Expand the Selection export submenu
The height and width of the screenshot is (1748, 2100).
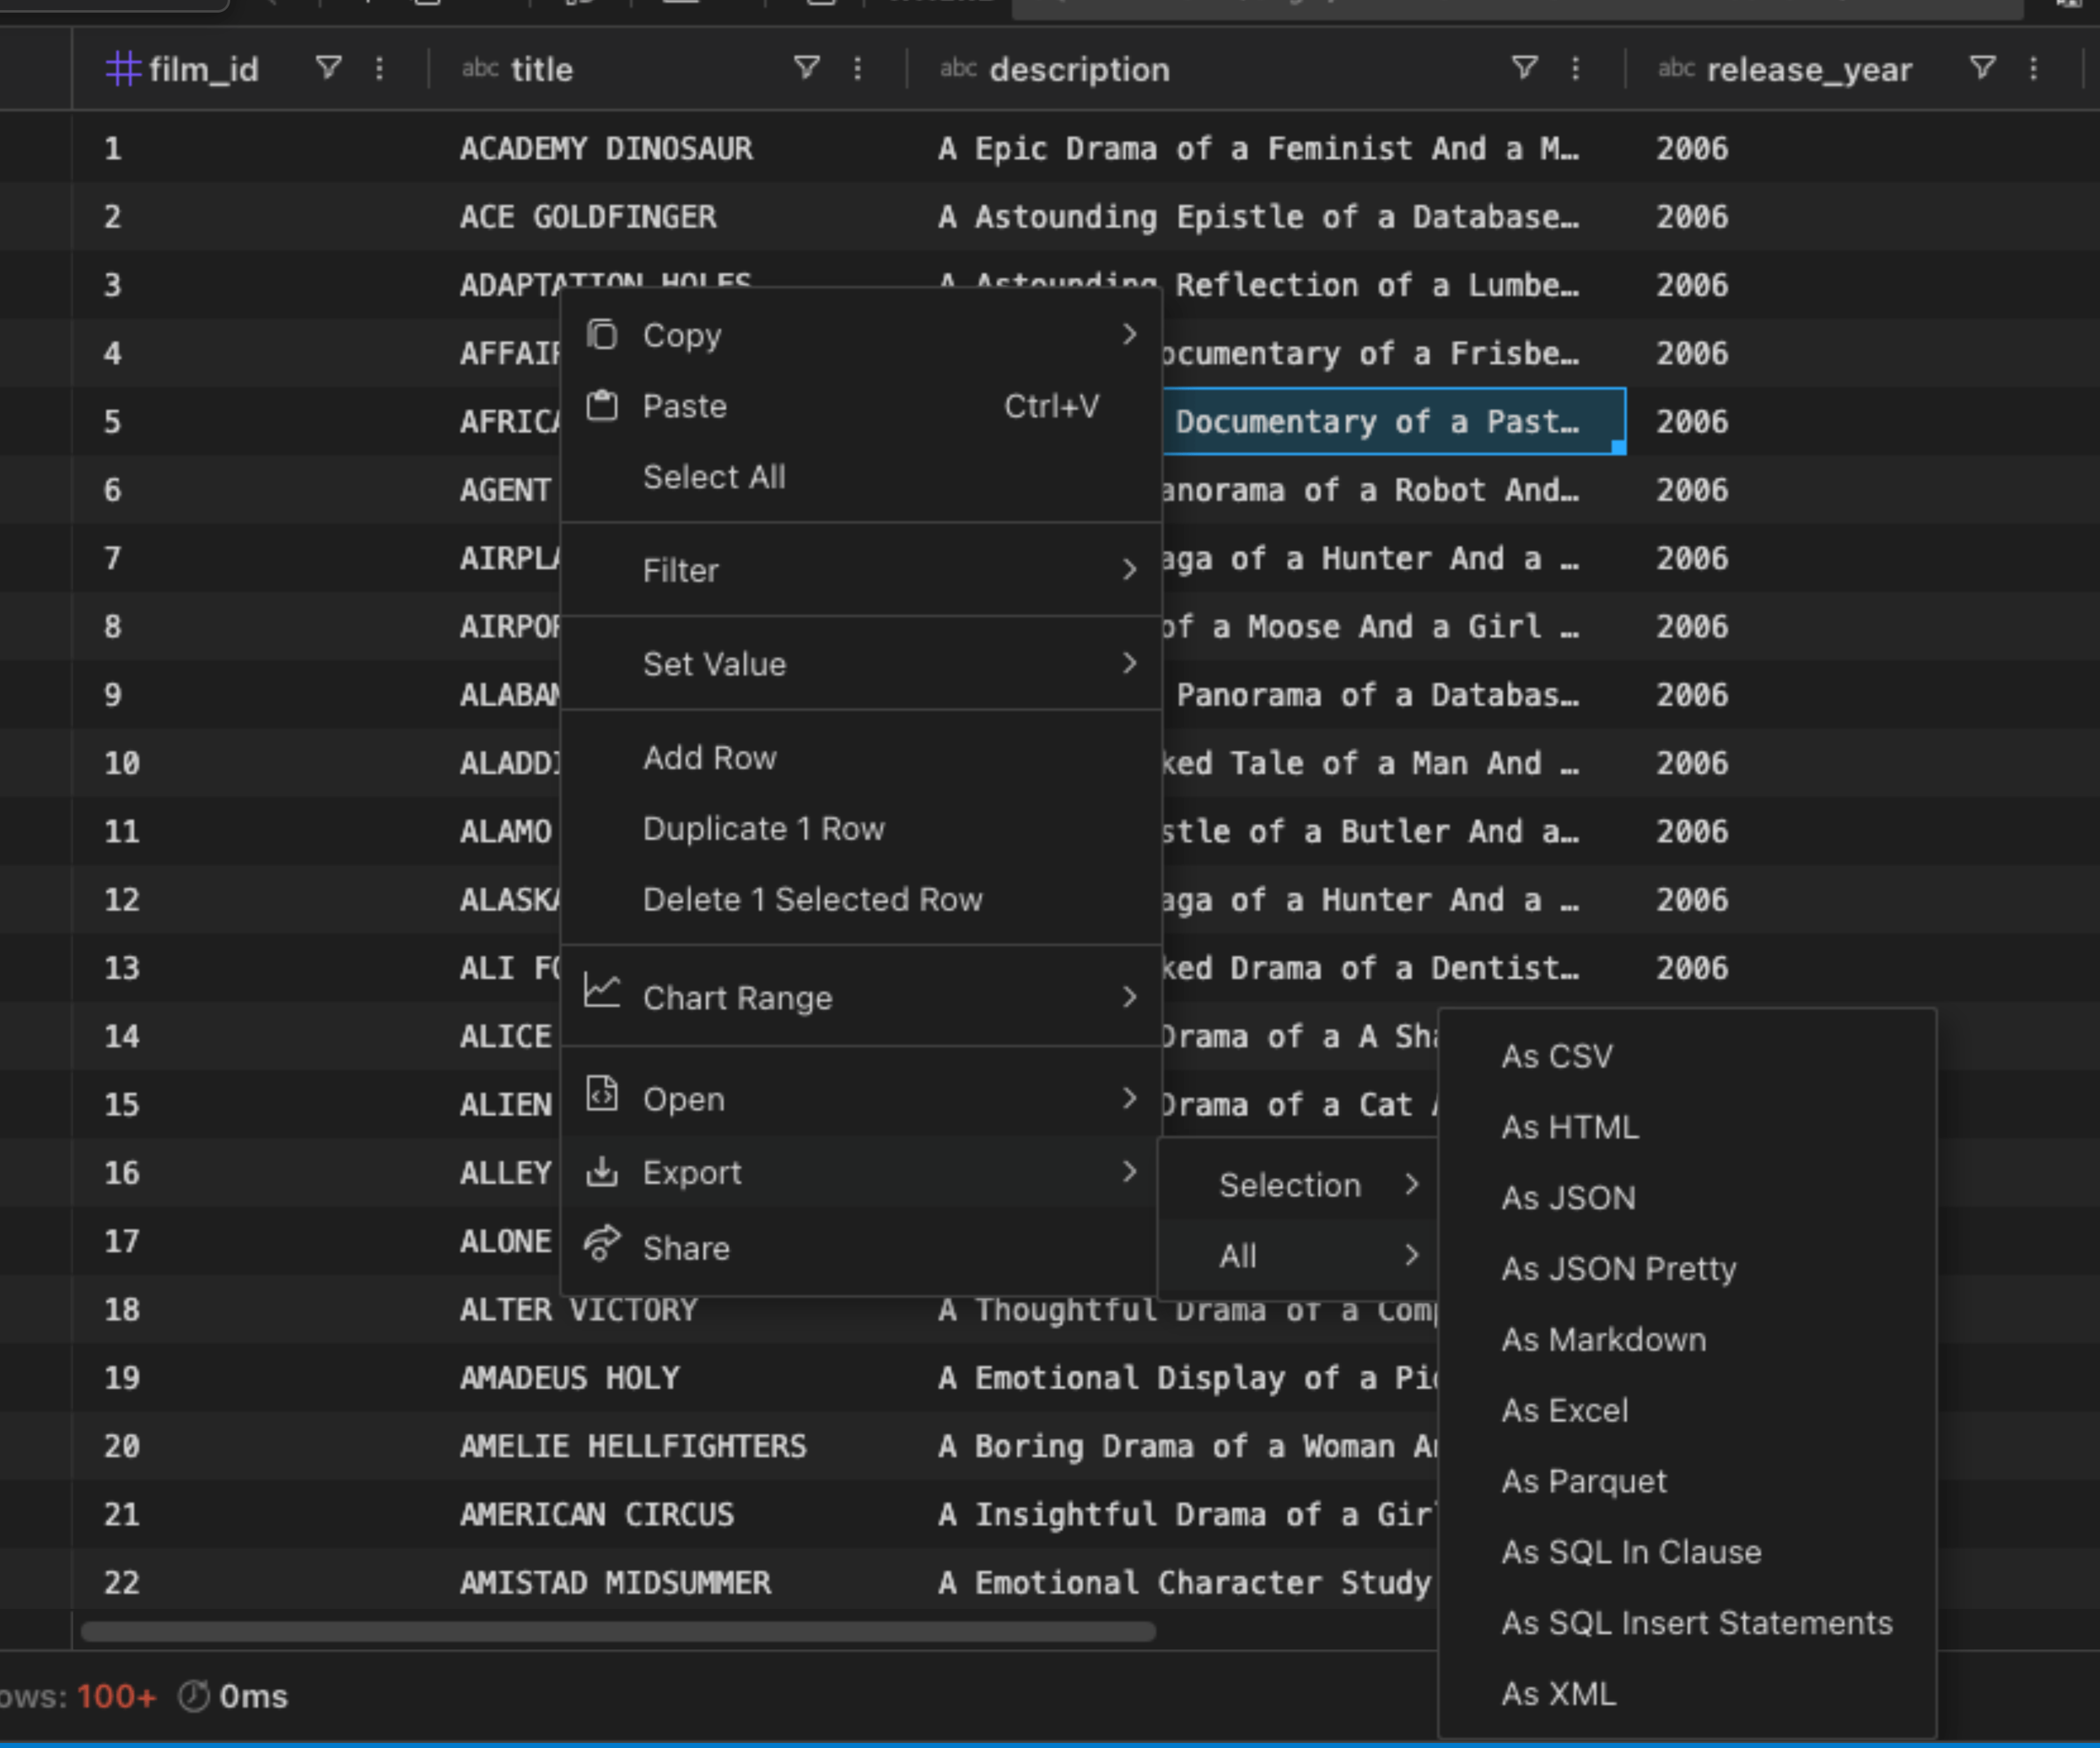pos(1292,1184)
